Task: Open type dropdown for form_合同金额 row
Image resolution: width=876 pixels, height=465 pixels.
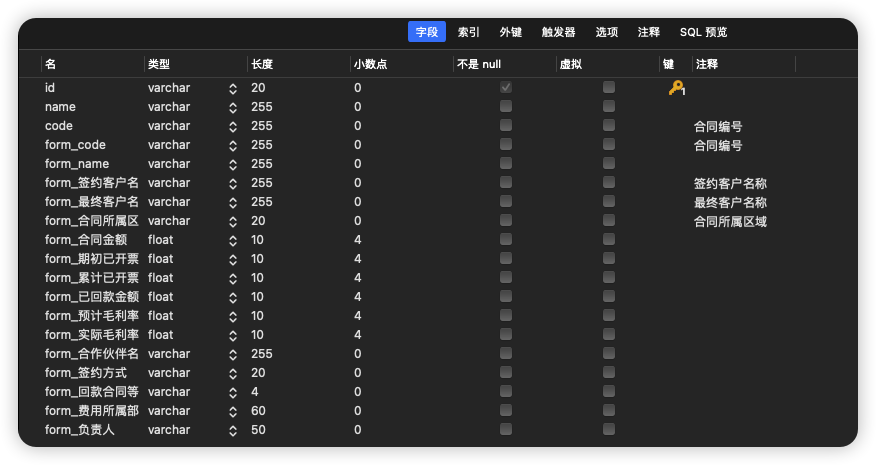Action: [x=233, y=240]
